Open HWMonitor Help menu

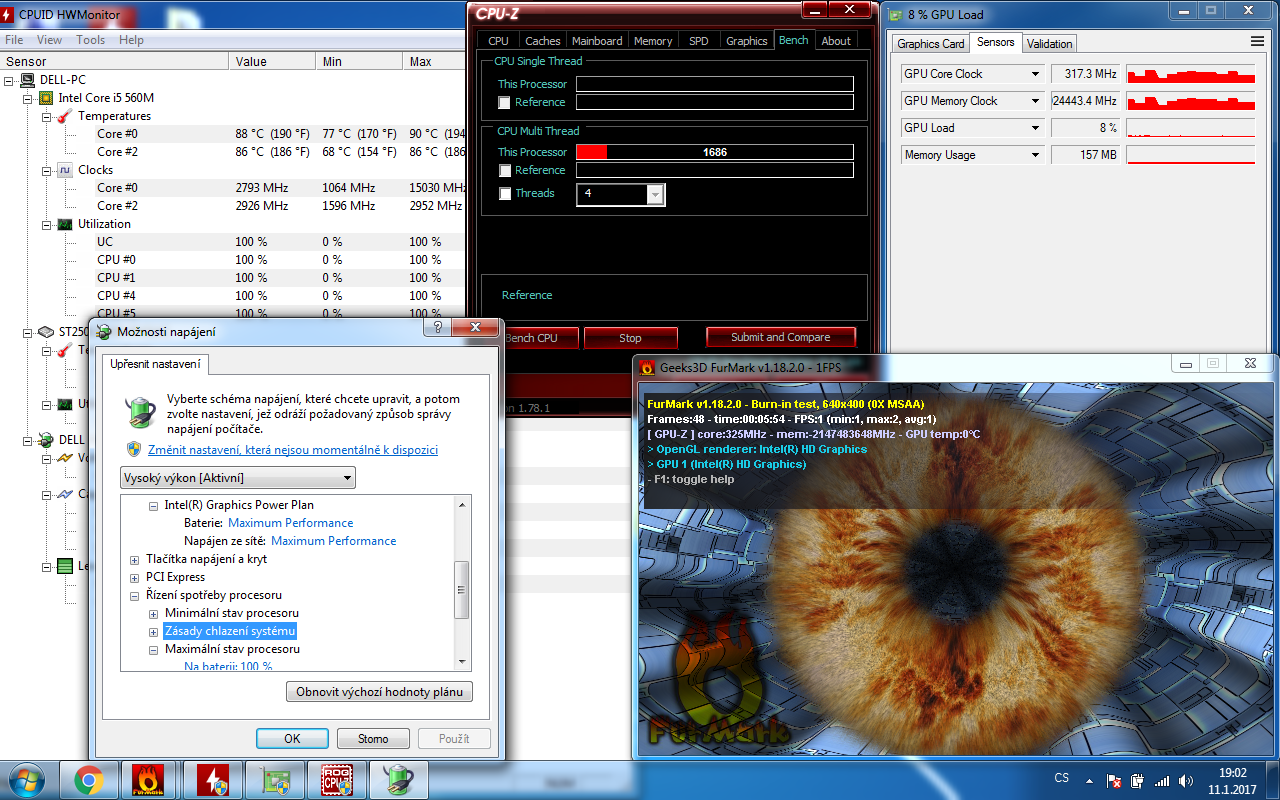coord(131,40)
